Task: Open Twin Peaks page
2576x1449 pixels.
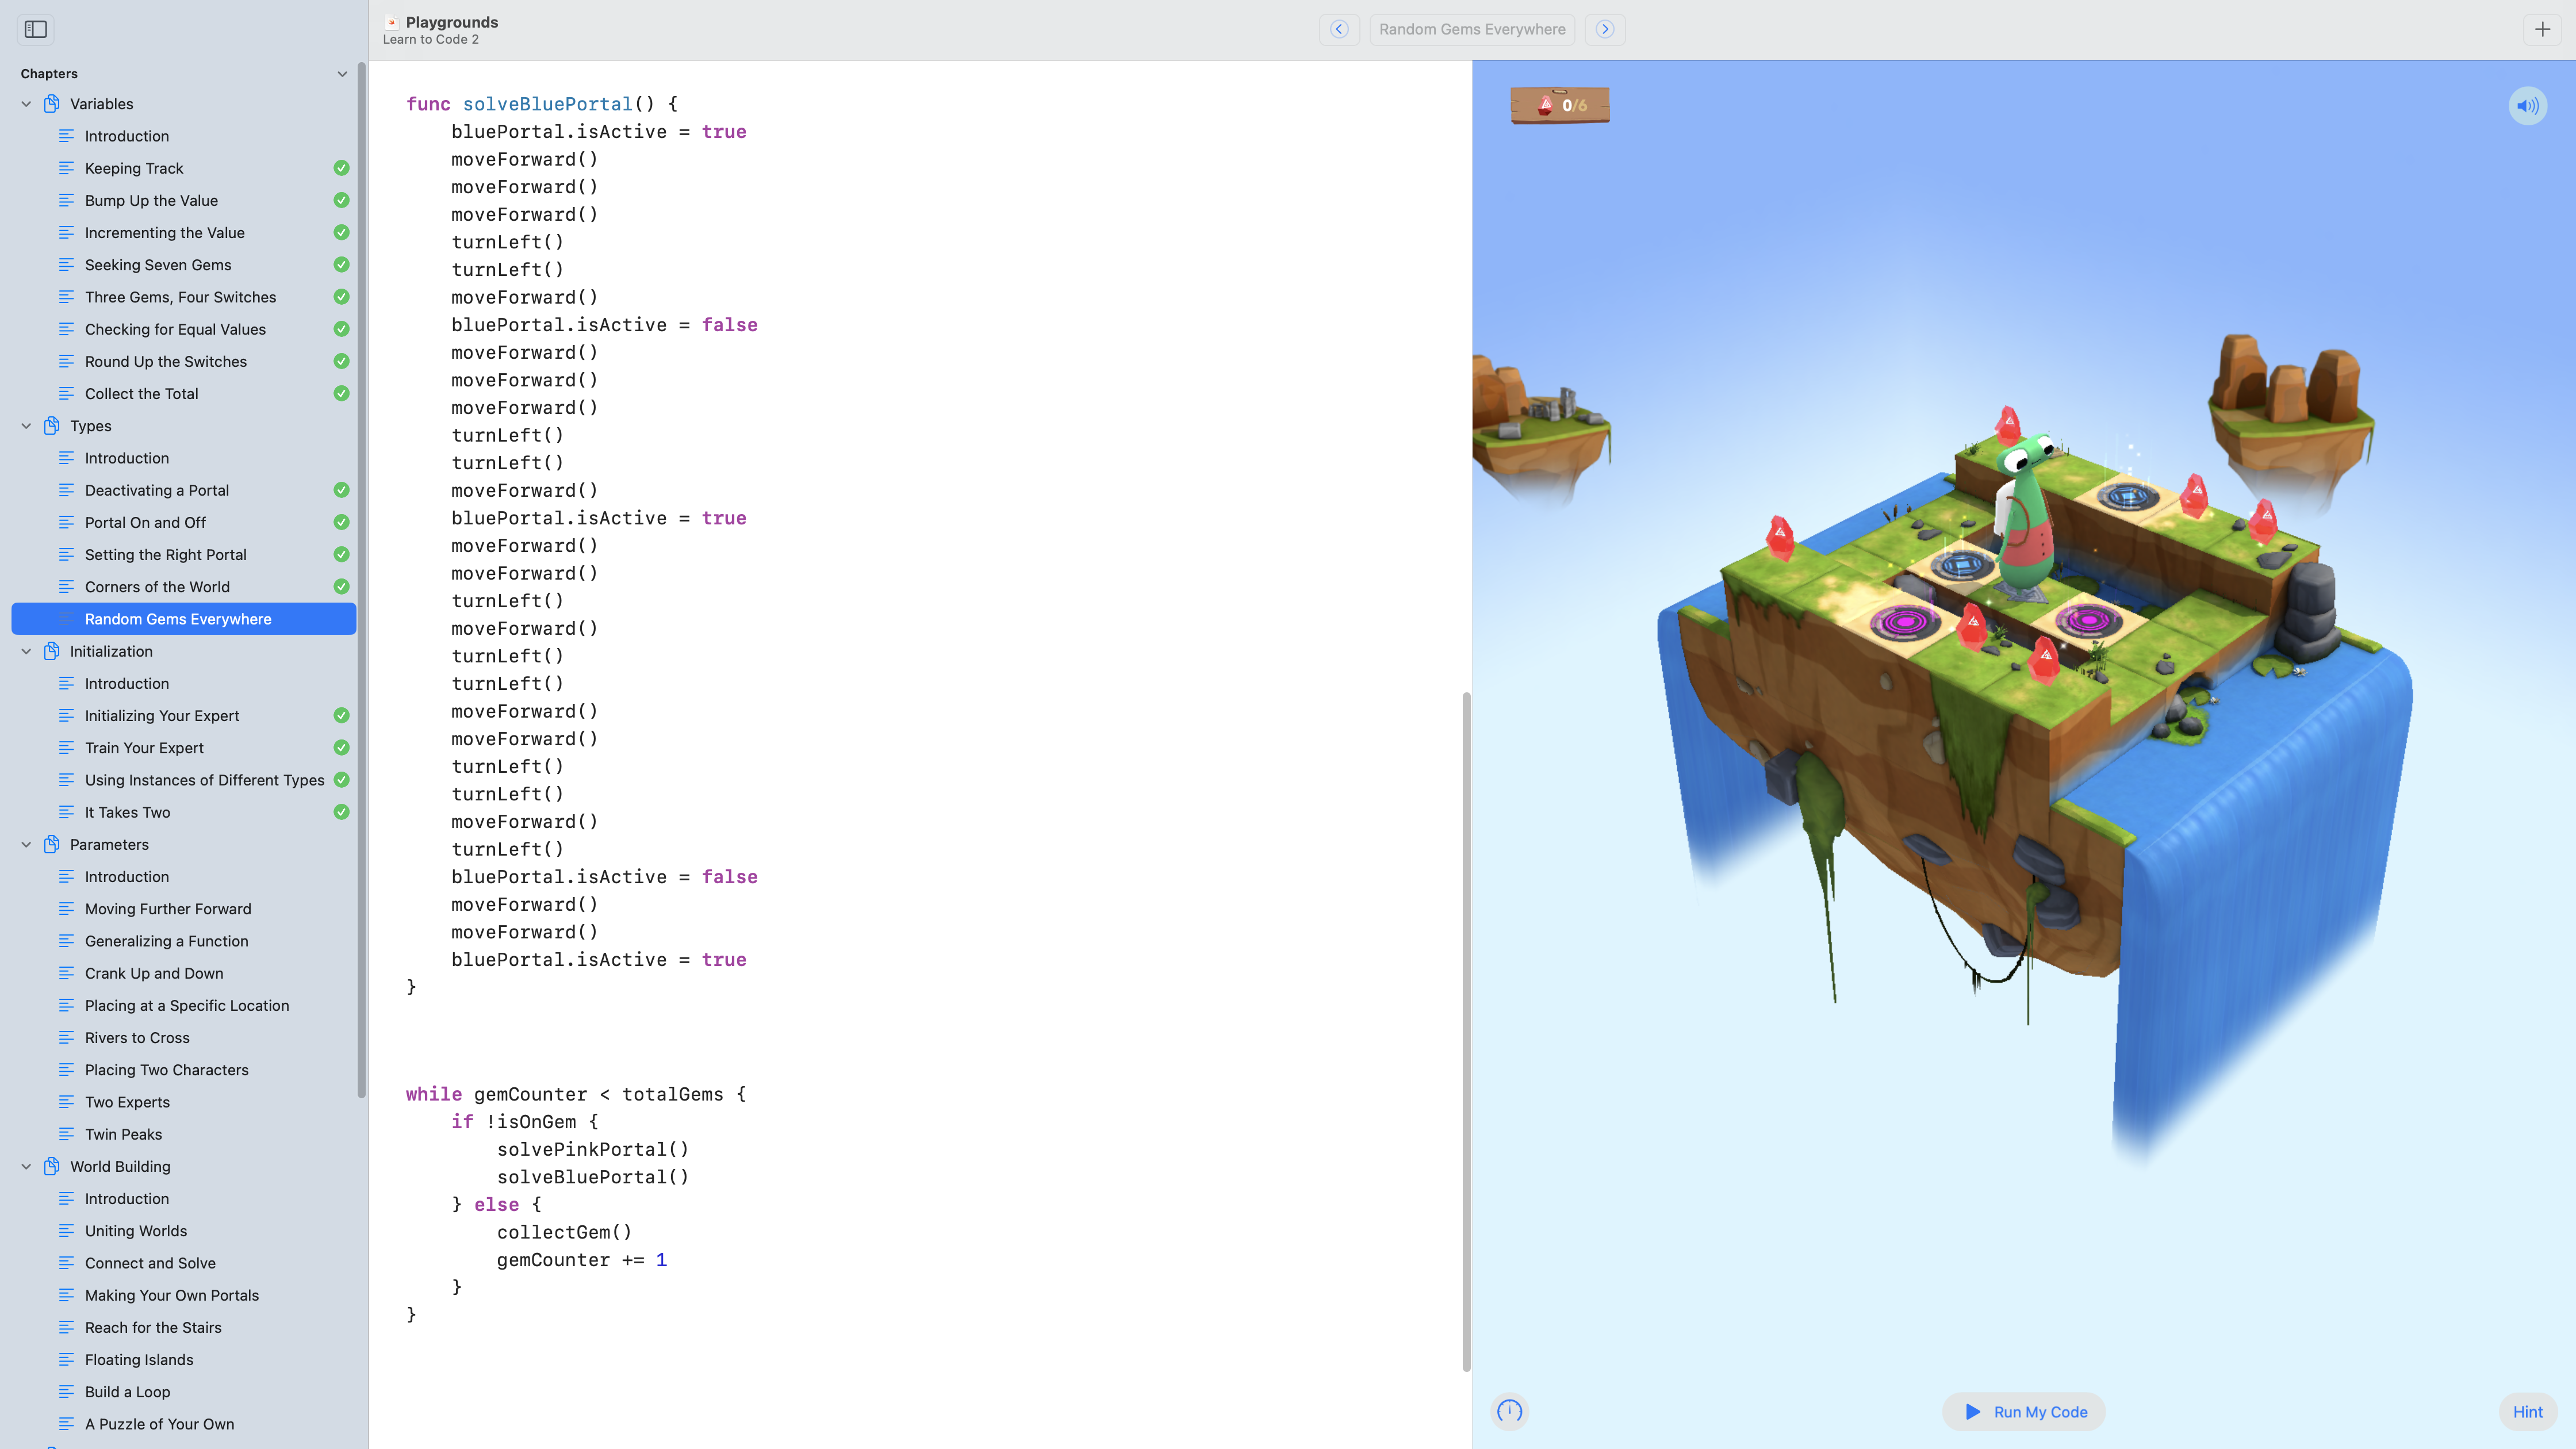Action: 184,1134
